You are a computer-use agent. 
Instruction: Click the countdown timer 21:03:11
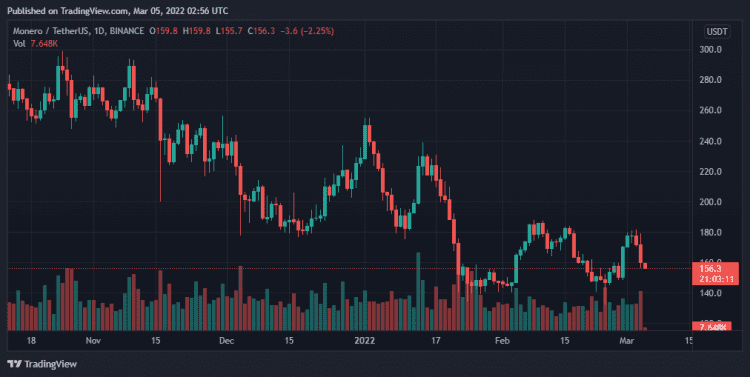click(x=716, y=279)
